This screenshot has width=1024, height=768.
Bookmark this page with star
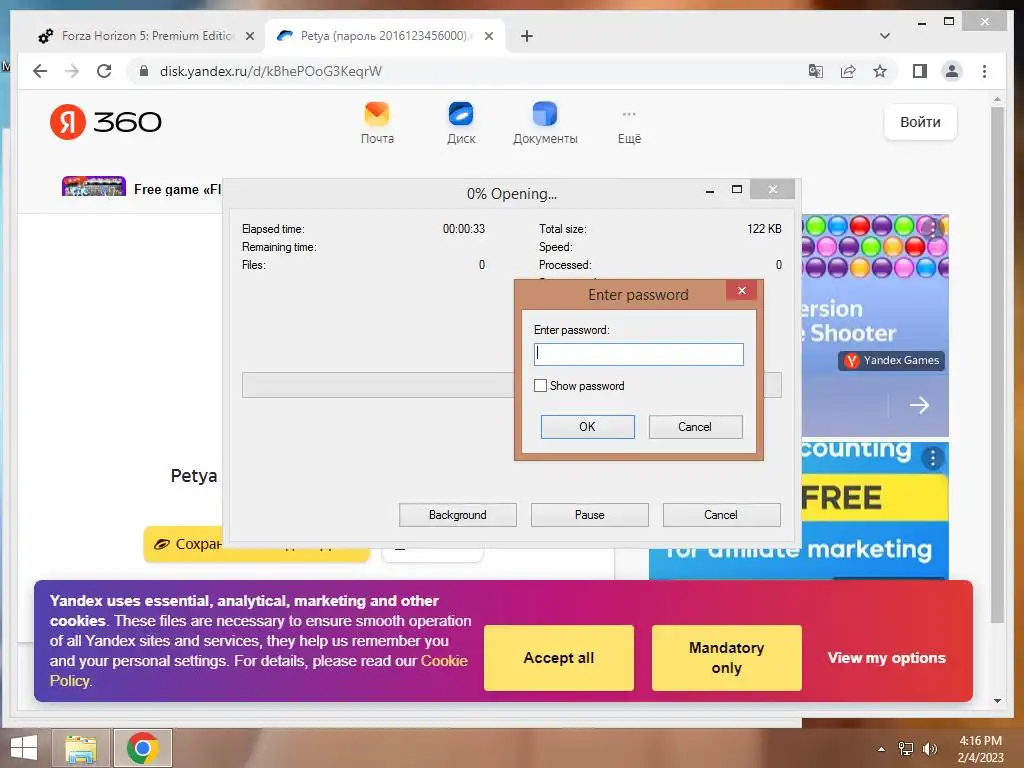point(880,71)
